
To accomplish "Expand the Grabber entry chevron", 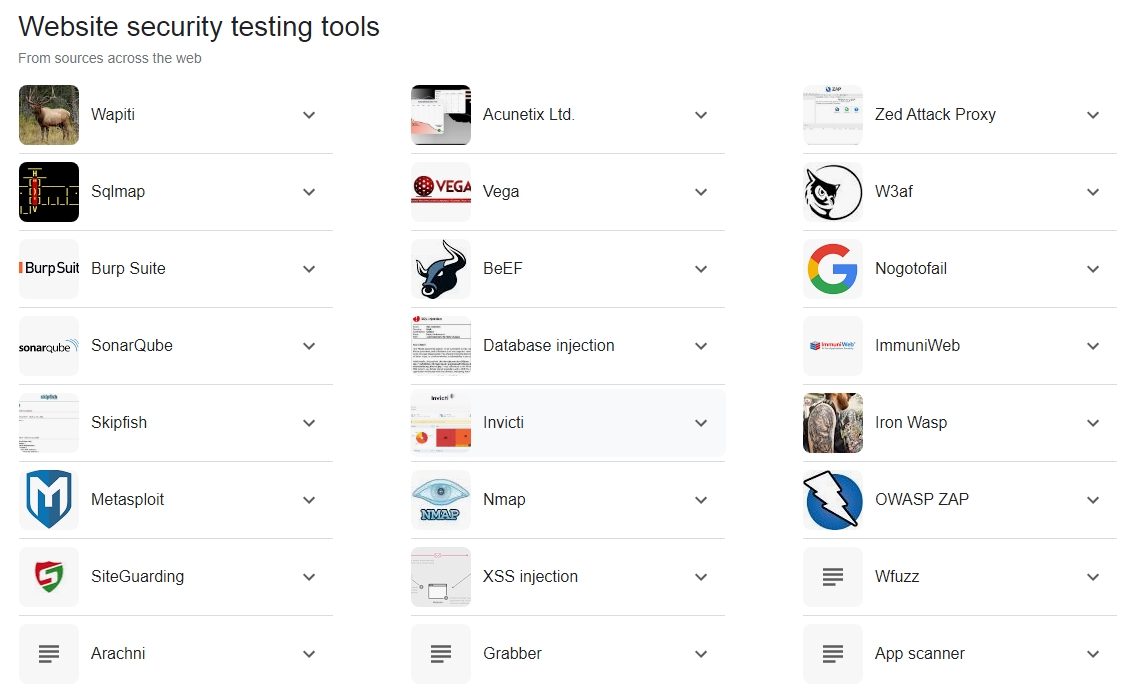I will [x=701, y=654].
